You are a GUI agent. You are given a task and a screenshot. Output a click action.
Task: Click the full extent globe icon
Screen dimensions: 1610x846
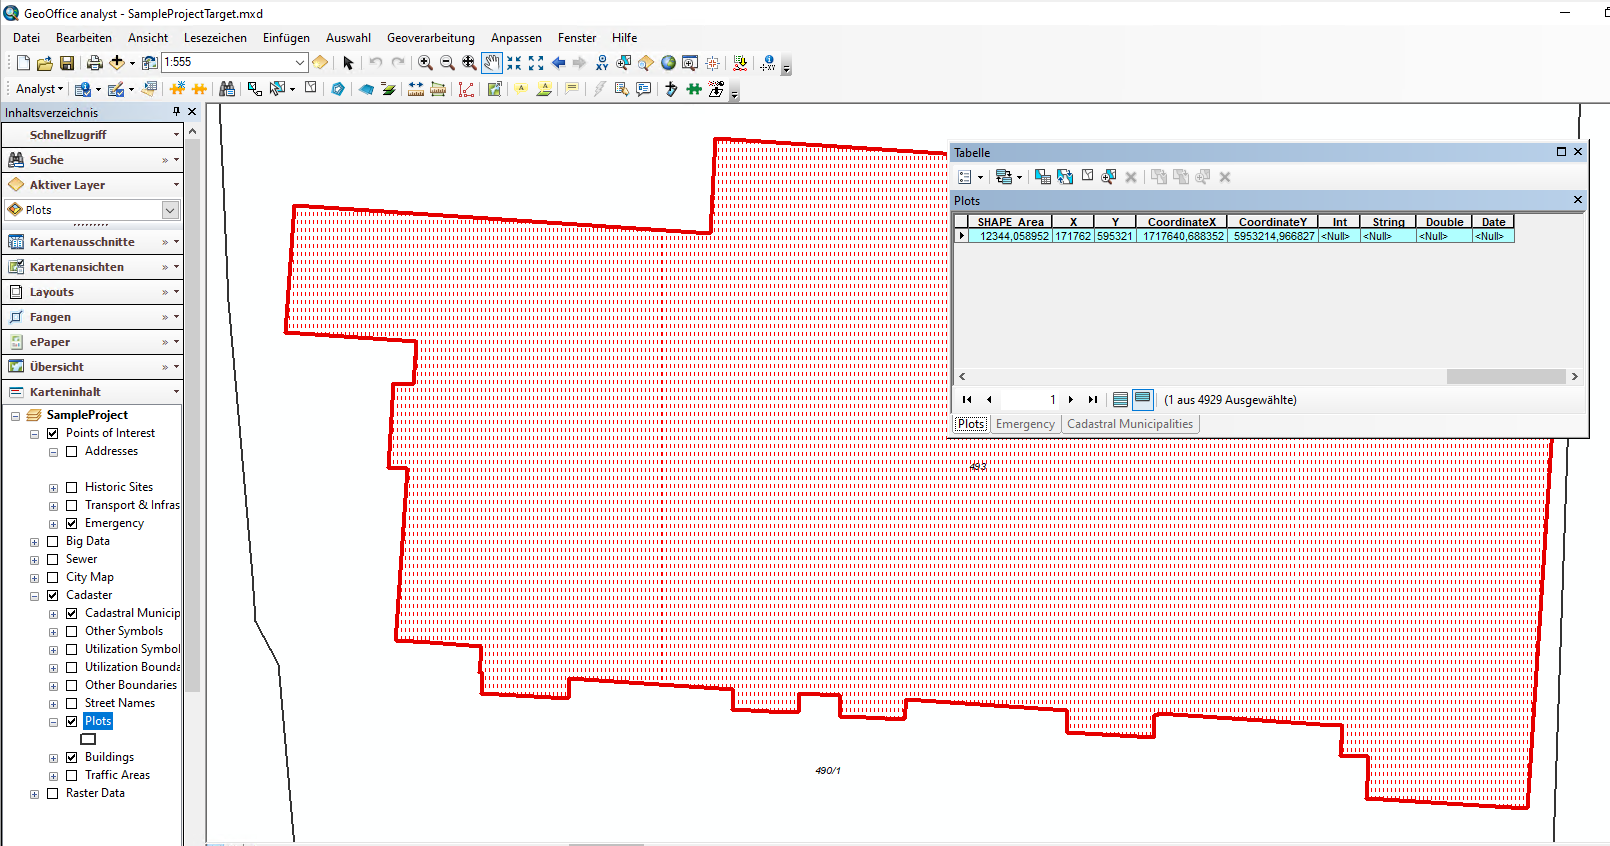[x=668, y=63]
